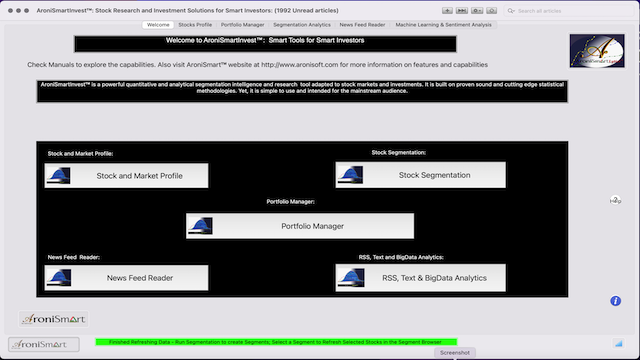Open the large Portfolio Manager button
The image size is (640, 360).
(x=300, y=226)
